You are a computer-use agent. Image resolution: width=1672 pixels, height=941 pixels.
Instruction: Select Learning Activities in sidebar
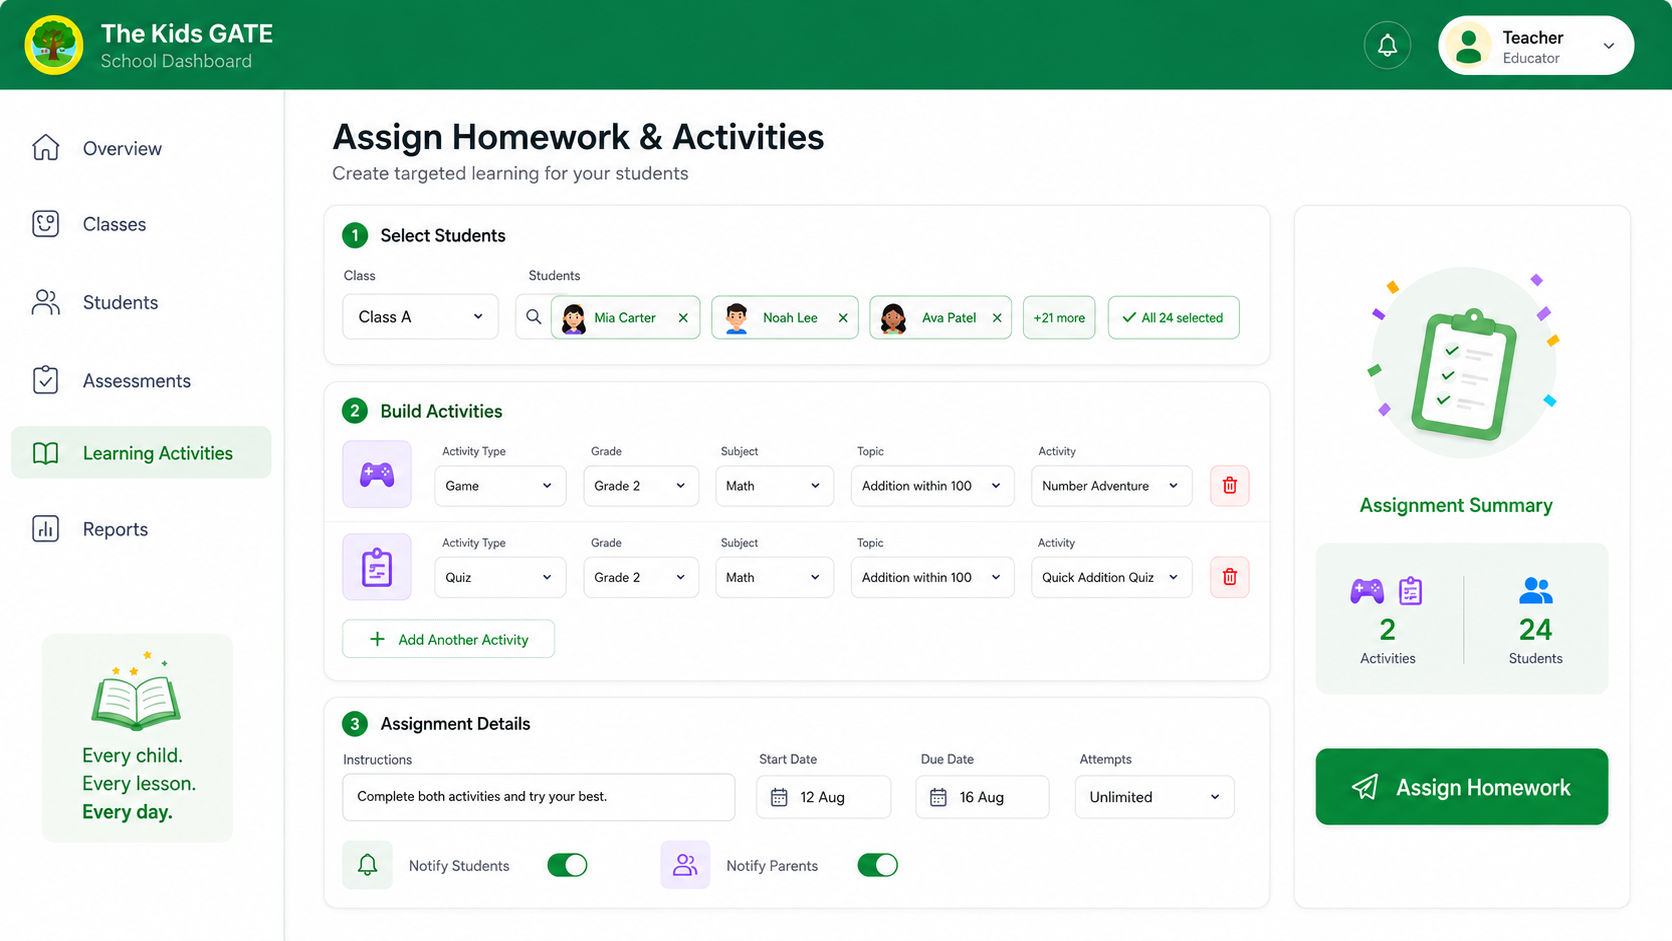(x=141, y=453)
